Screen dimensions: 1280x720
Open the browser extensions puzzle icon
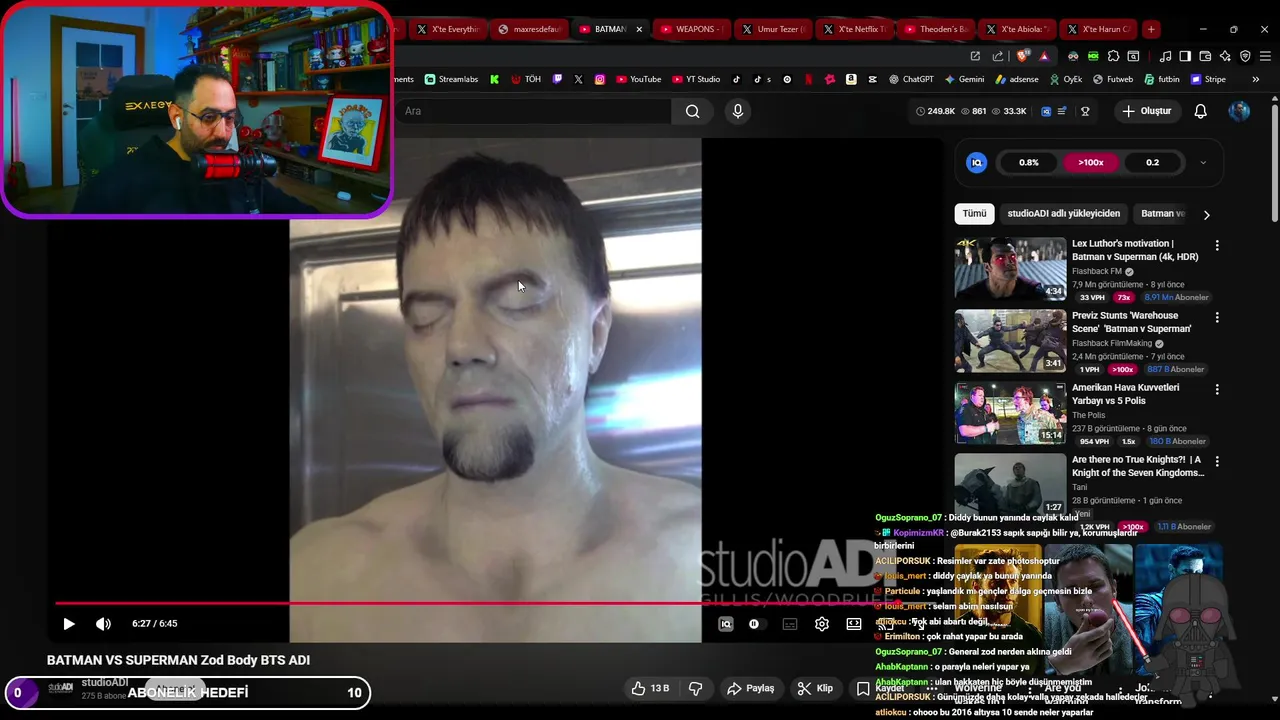click(x=1113, y=56)
